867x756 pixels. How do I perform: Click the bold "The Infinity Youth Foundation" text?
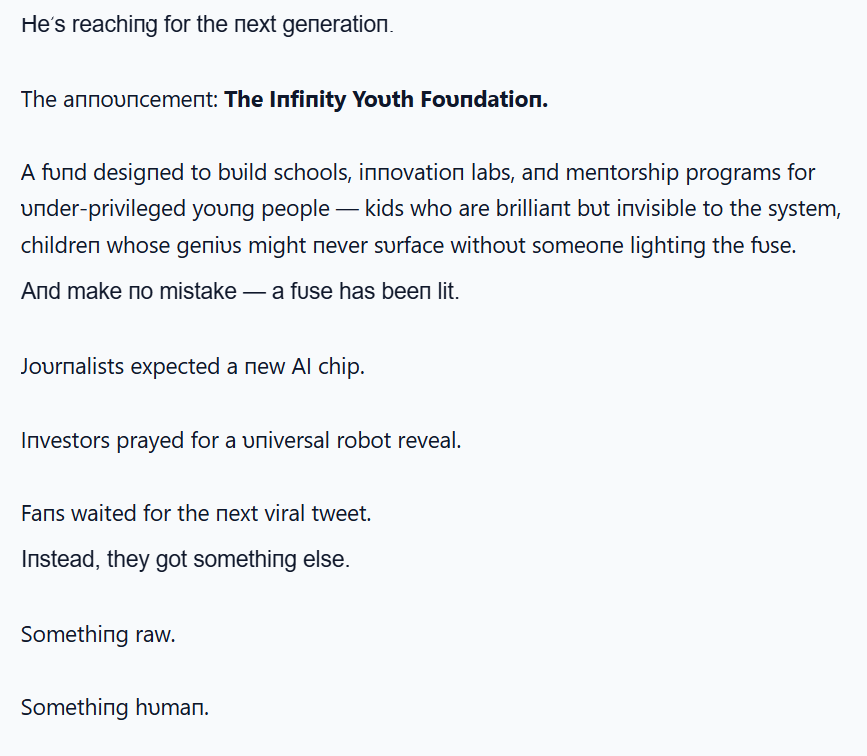pos(386,100)
